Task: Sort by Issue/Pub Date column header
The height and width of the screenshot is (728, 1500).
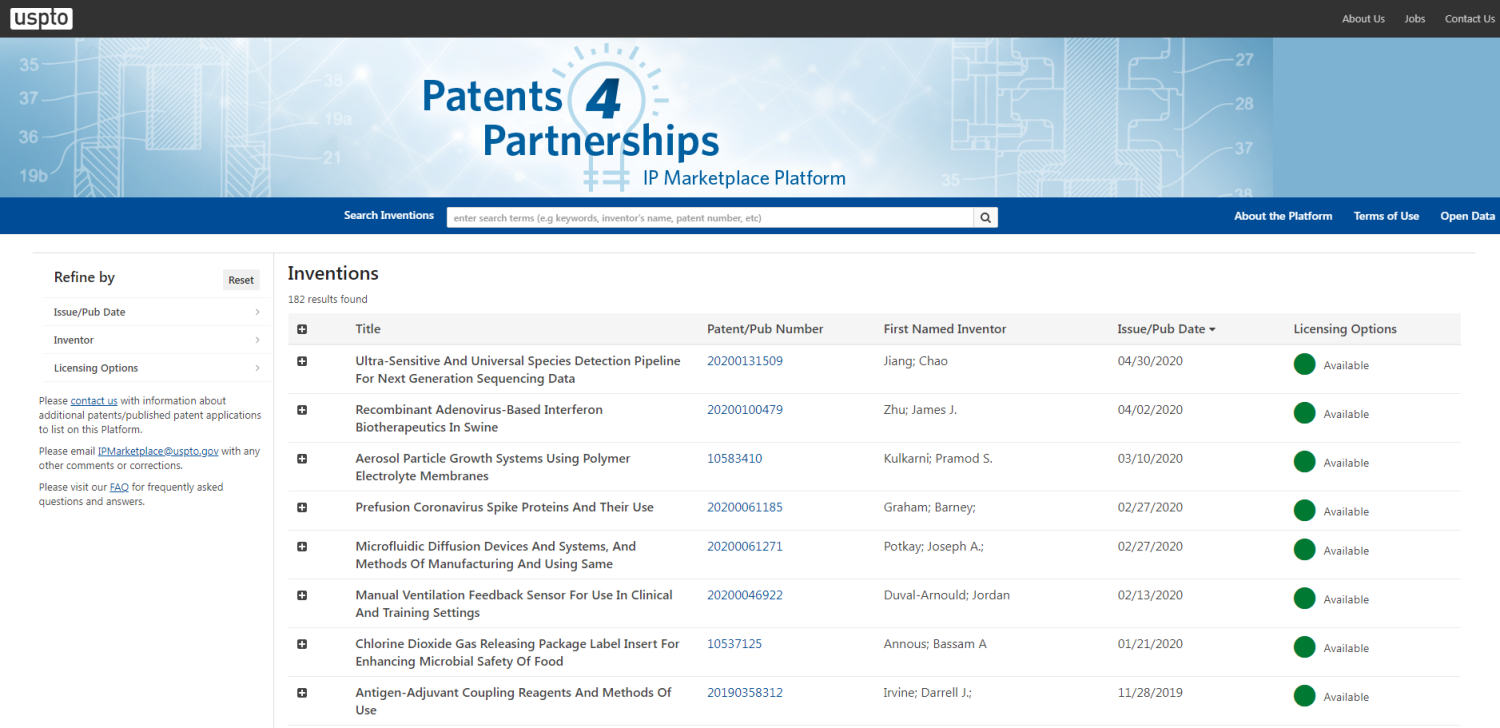Action: point(1166,329)
